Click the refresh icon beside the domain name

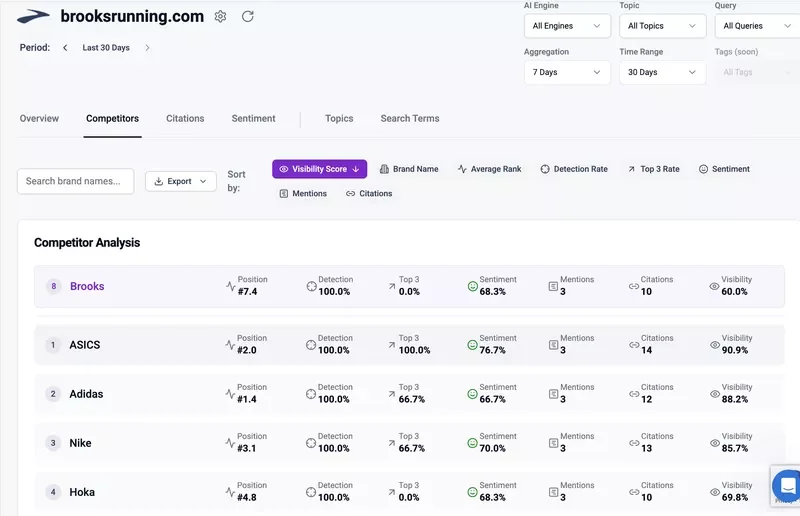[x=248, y=16]
